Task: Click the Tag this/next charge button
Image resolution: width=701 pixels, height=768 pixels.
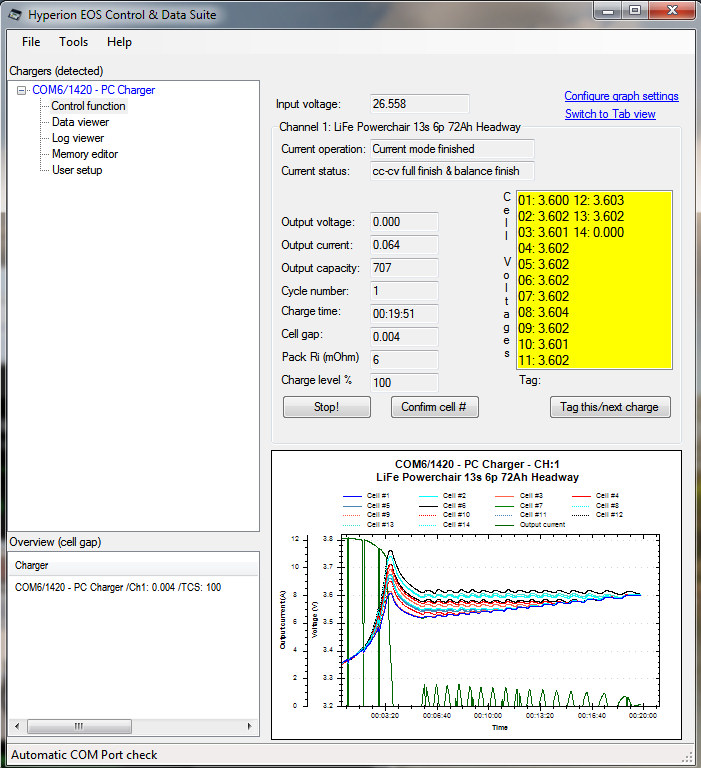Action: click(610, 407)
